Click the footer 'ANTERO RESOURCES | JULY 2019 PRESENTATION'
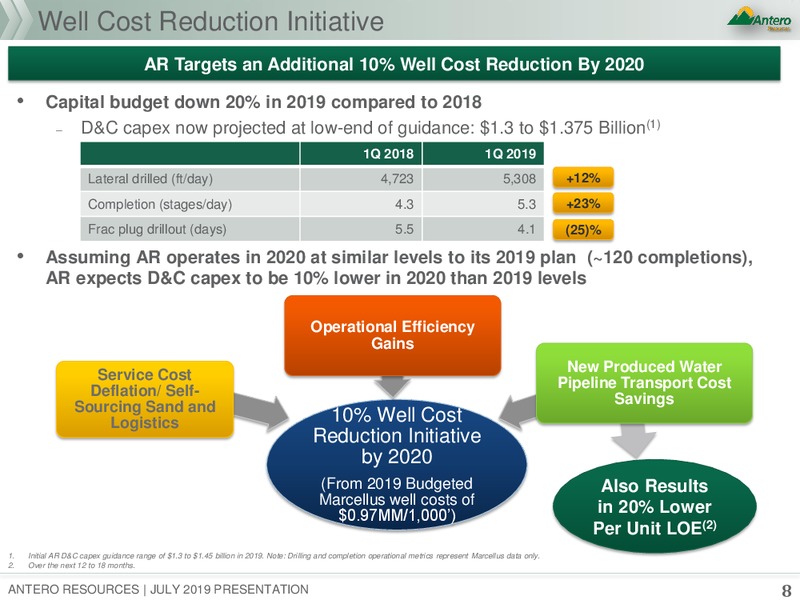 tap(158, 589)
